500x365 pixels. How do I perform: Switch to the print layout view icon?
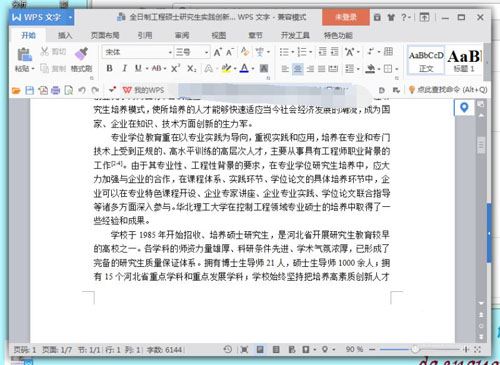point(260,349)
